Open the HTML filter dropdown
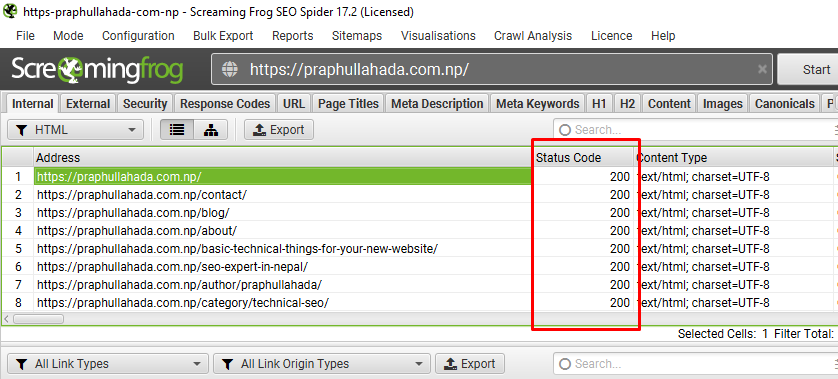This screenshot has height=379, width=838. click(x=75, y=130)
